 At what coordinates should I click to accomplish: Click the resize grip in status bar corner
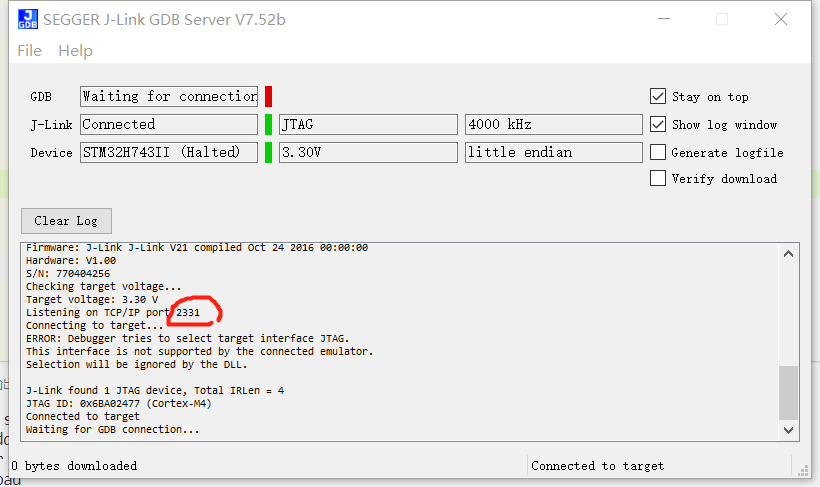tap(803, 470)
